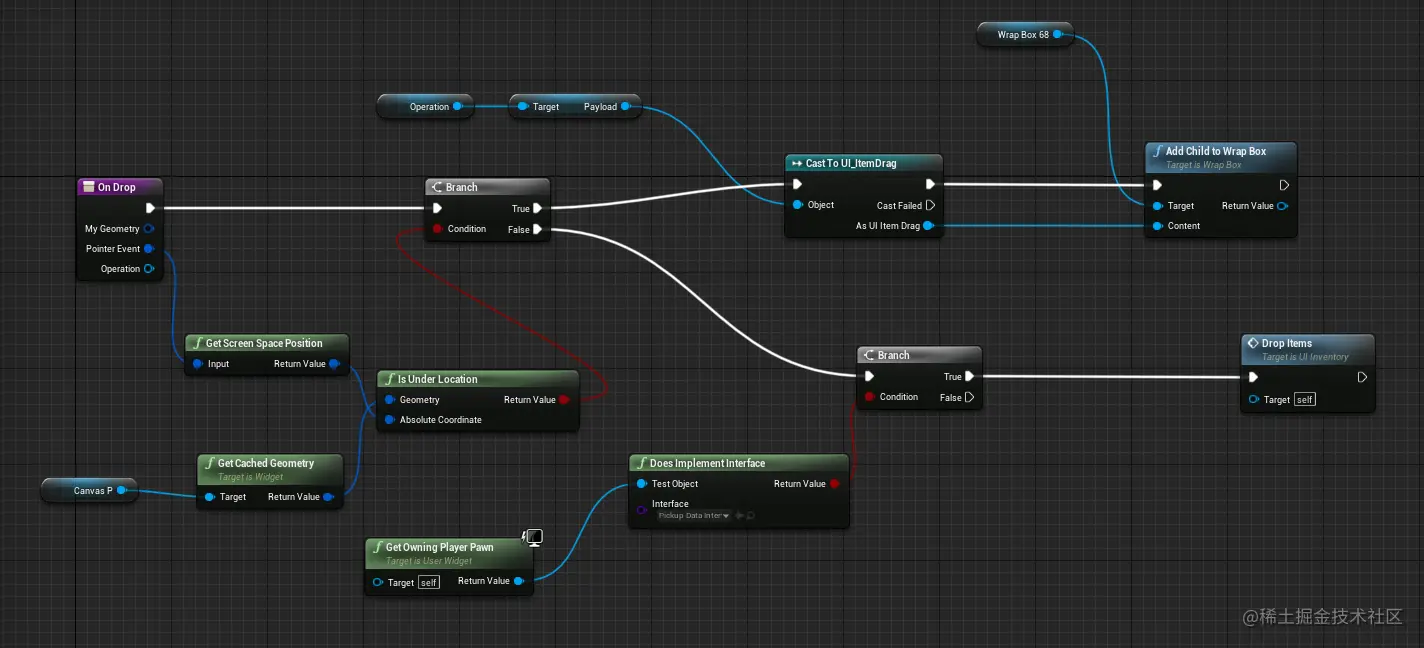1424x648 pixels.
Task: Click the On Drop execution output pin
Action: pos(150,208)
